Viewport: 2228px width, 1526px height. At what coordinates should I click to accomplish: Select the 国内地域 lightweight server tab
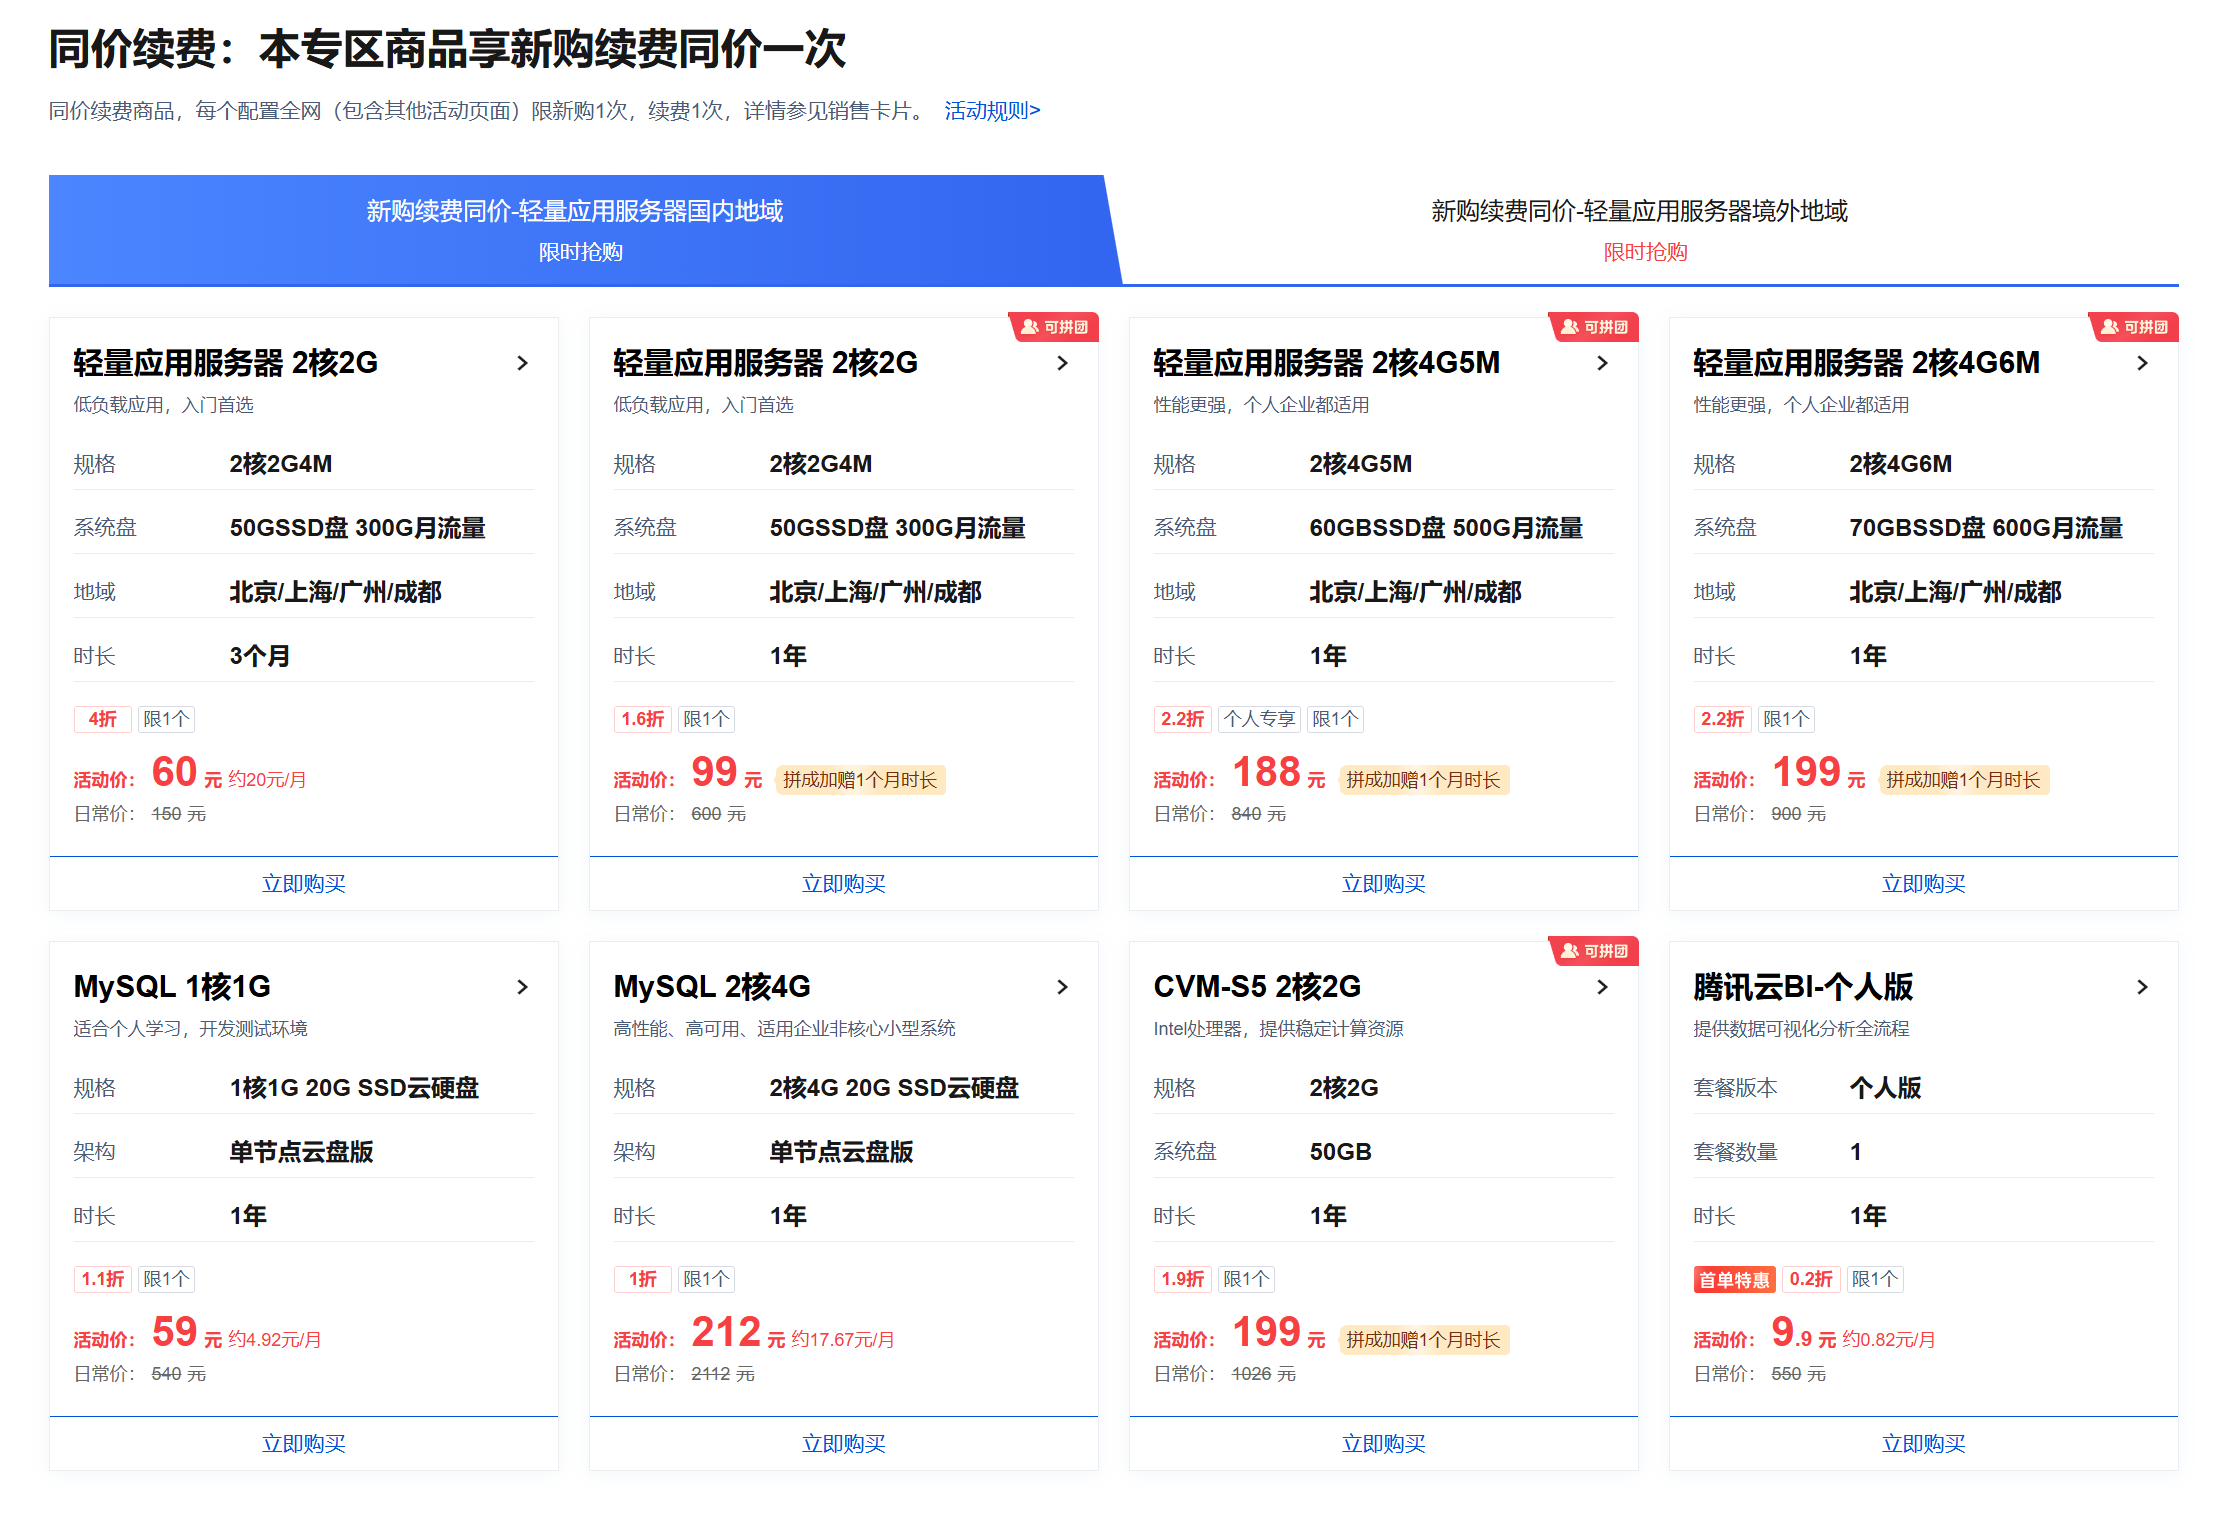[x=580, y=230]
